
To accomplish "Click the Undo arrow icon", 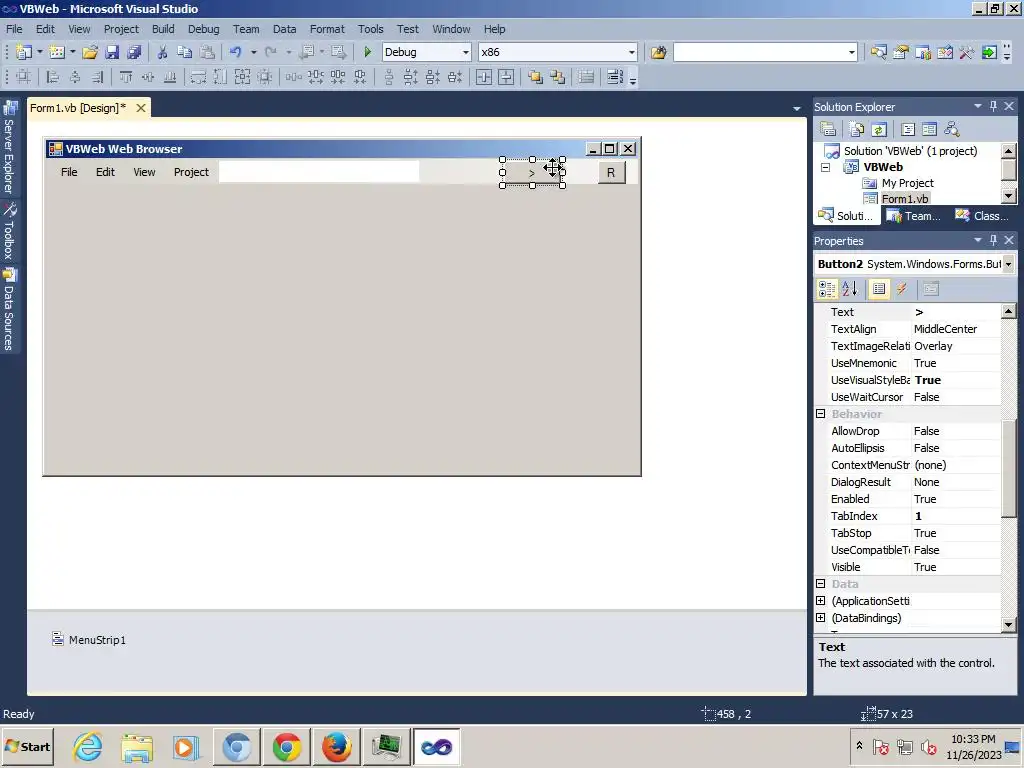I will [x=236, y=52].
